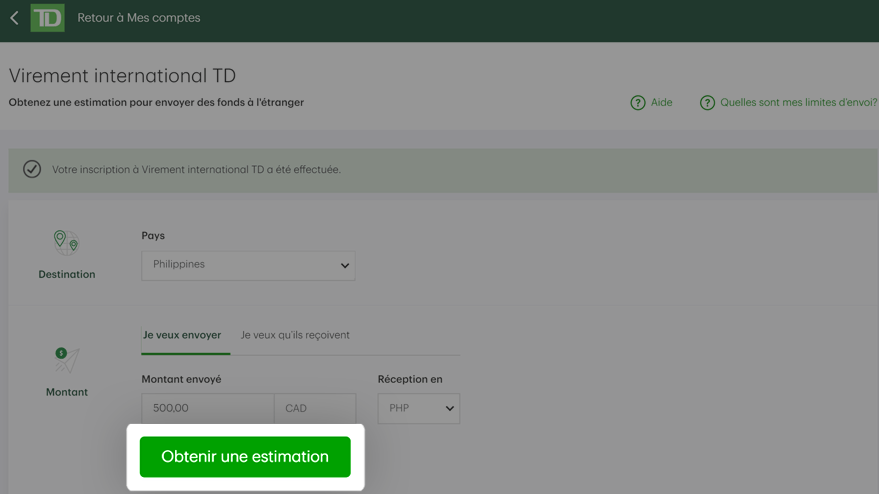Image resolution: width=879 pixels, height=494 pixels.
Task: Click the question icon beside sending limits
Action: [x=707, y=103]
